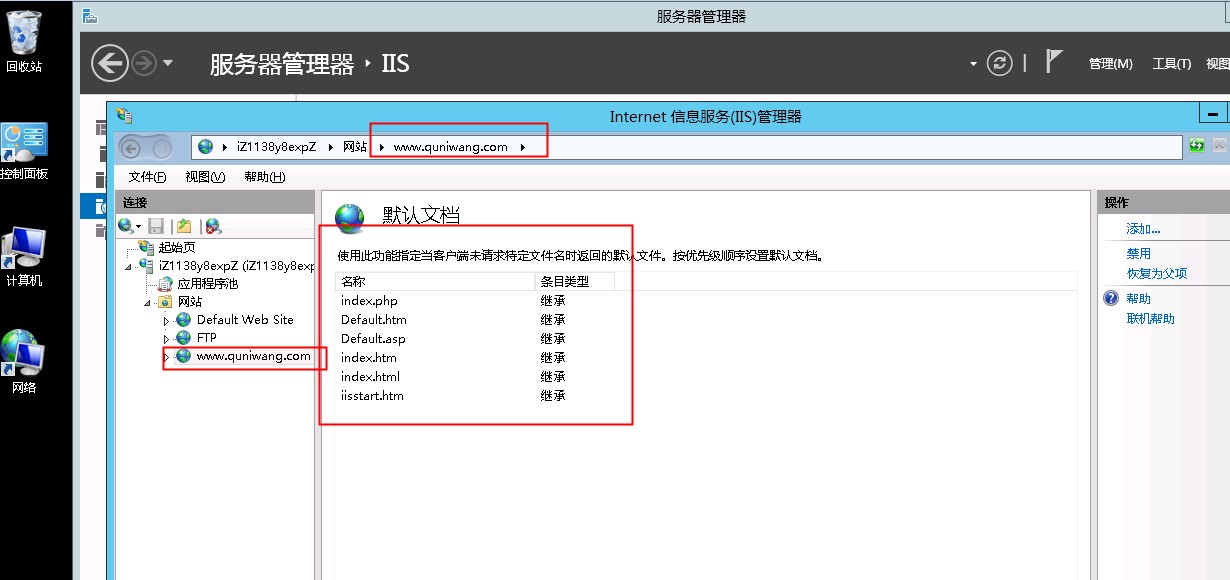Click the delete connection icon with red X
The height and width of the screenshot is (580, 1230).
pyautogui.click(x=213, y=226)
